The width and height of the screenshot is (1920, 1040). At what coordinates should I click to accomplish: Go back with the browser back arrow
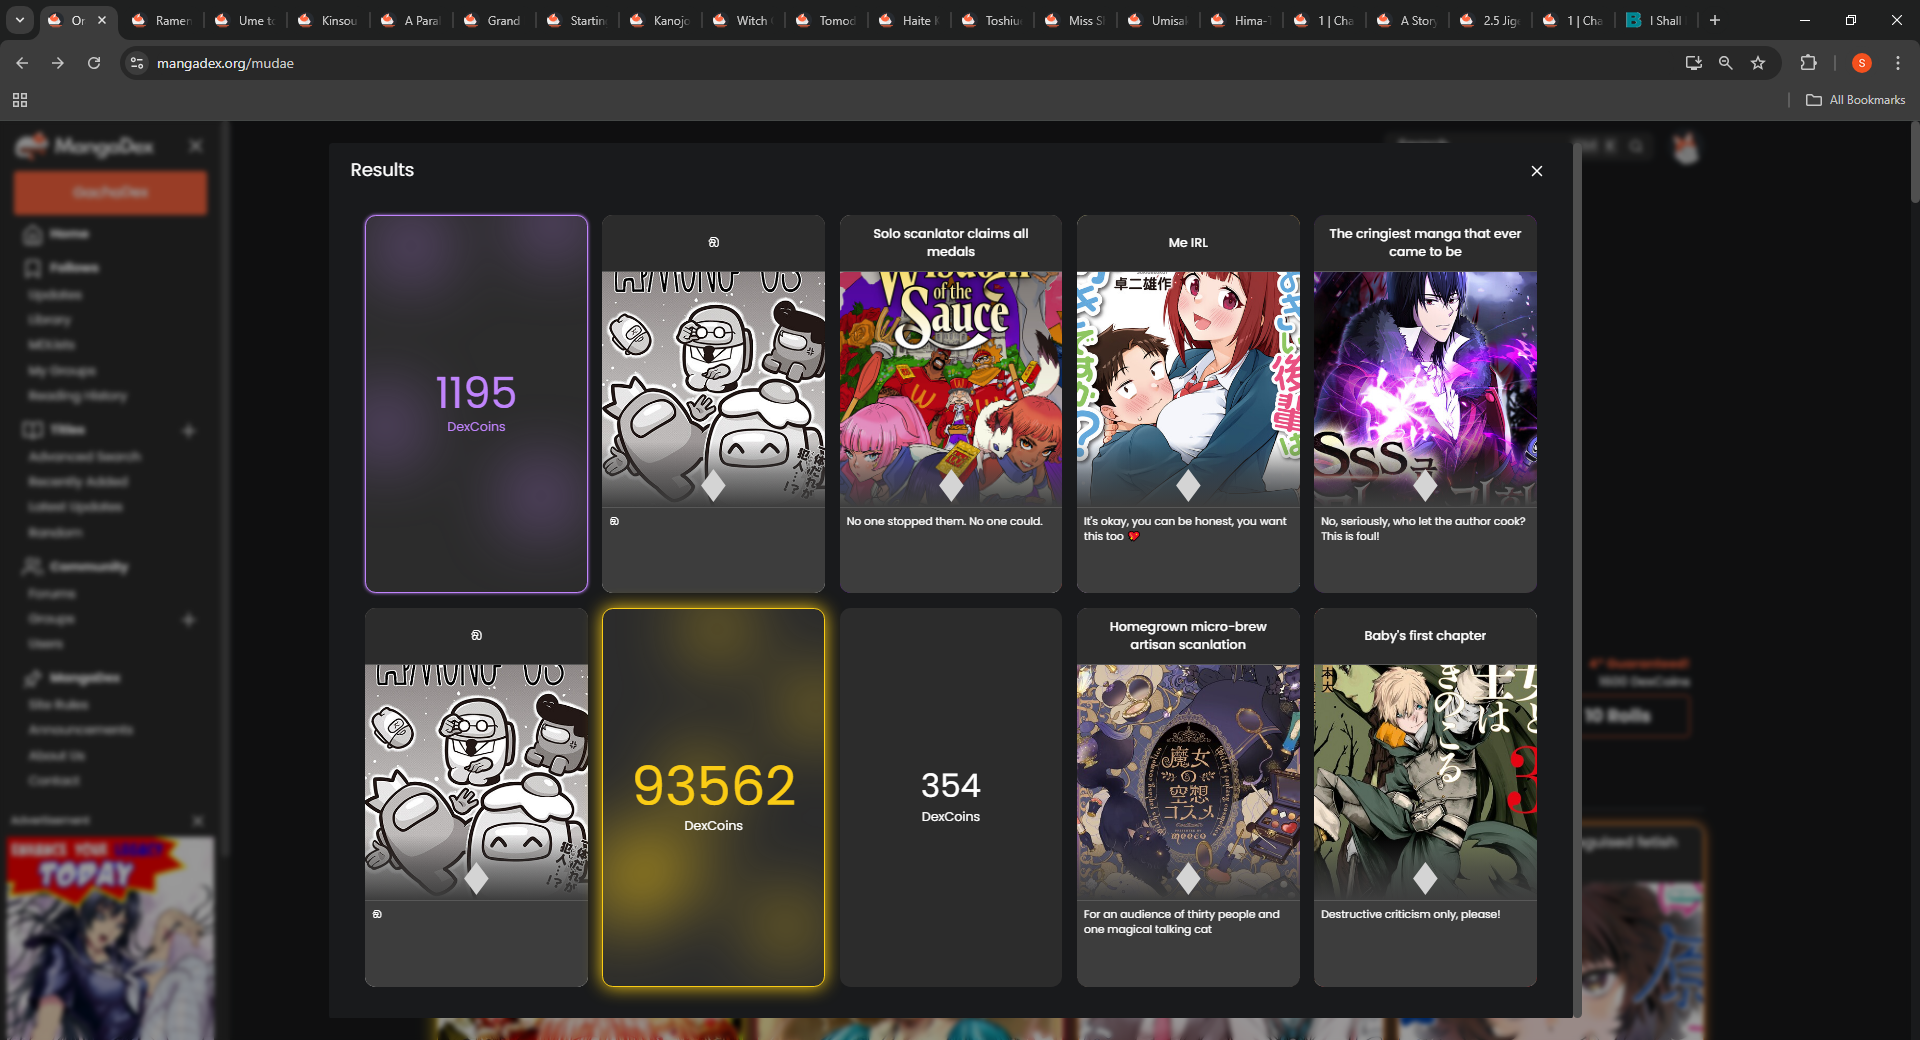pos(22,63)
